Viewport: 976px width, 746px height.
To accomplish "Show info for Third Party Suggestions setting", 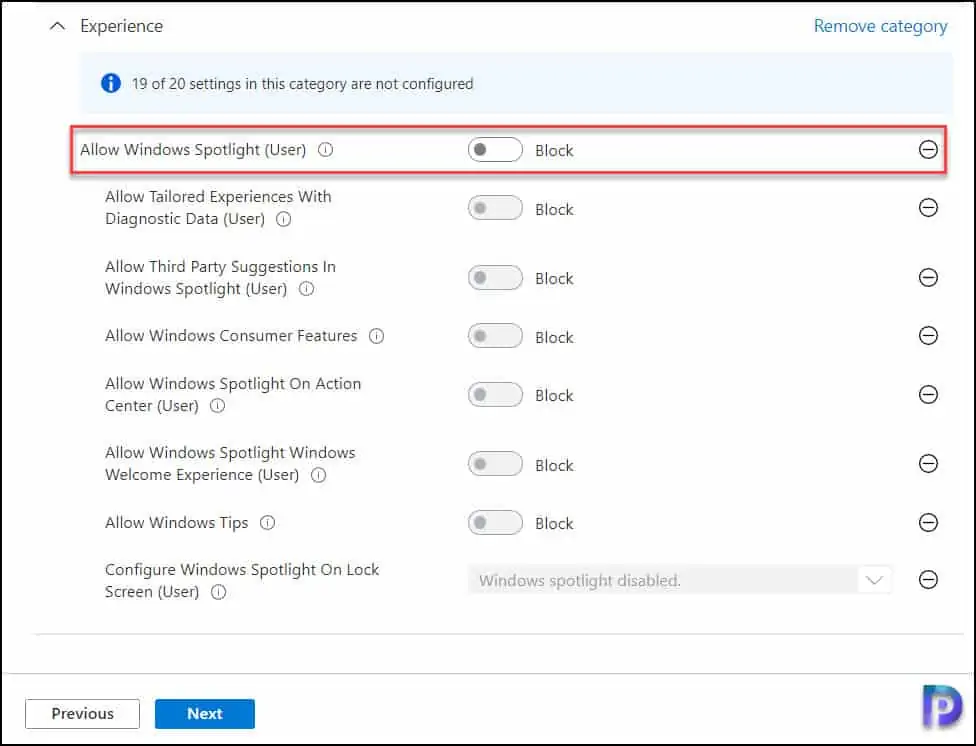I will point(306,289).
